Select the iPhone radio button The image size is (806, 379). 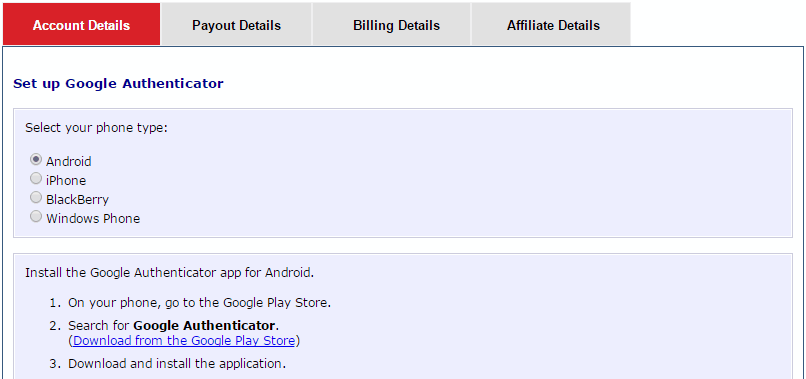coord(35,178)
